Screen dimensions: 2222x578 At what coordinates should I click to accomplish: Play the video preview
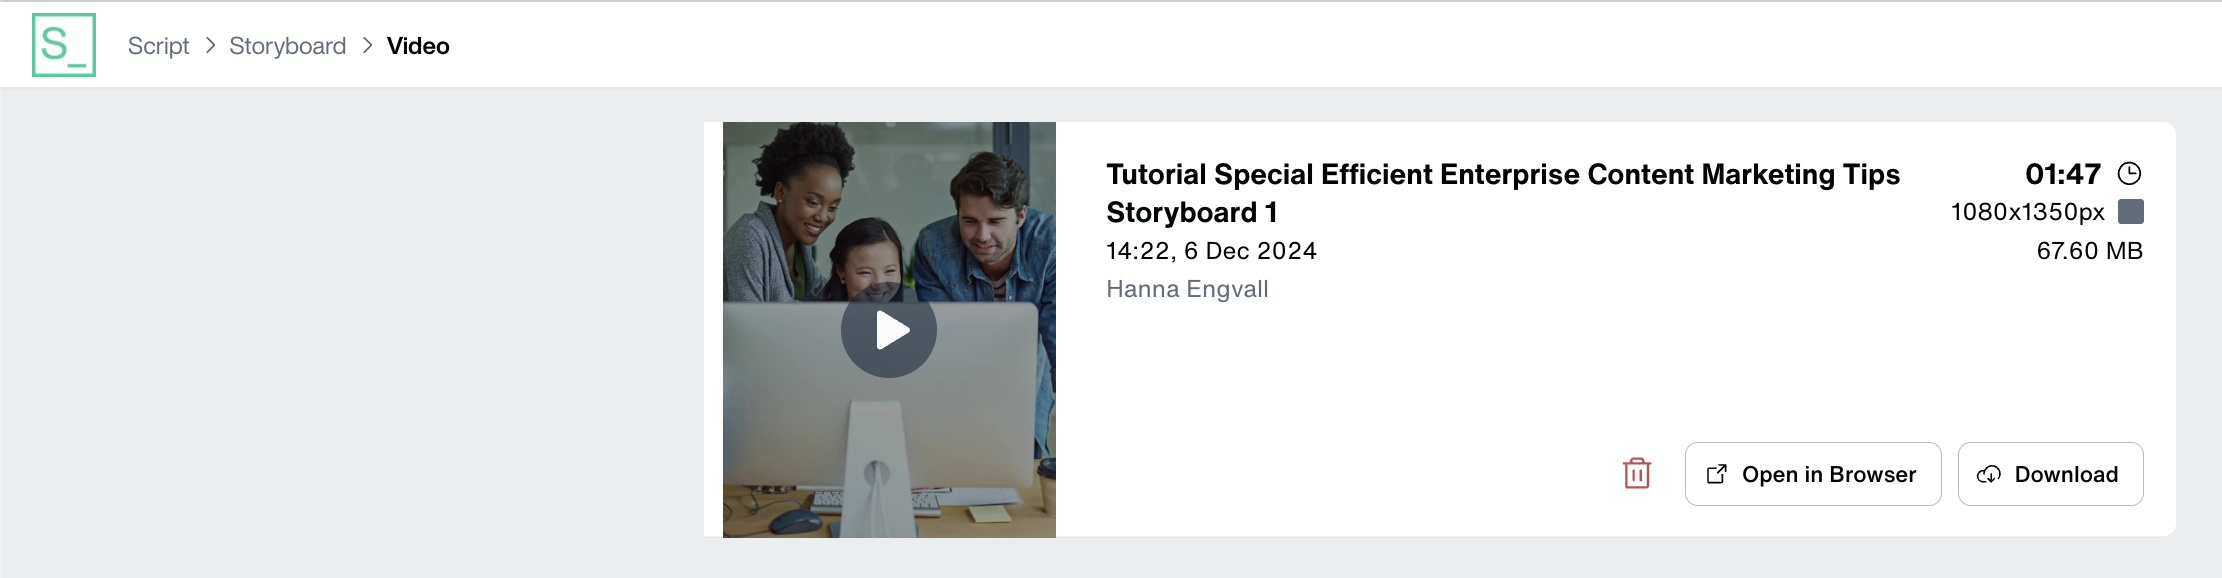[x=888, y=330]
